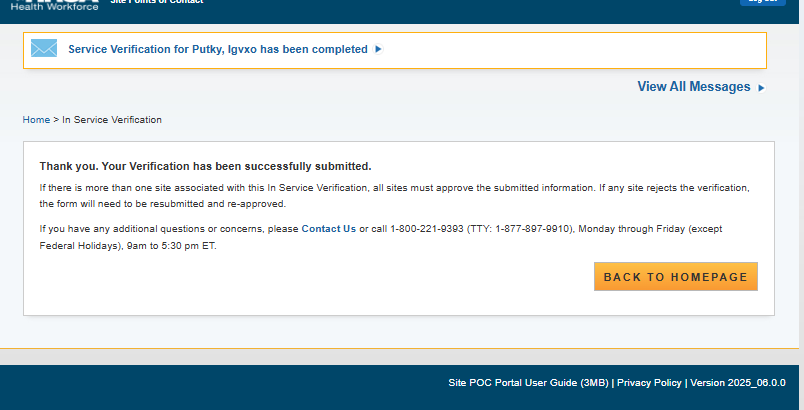Click the Log out button in header
804x410 pixels.
coord(762,2)
